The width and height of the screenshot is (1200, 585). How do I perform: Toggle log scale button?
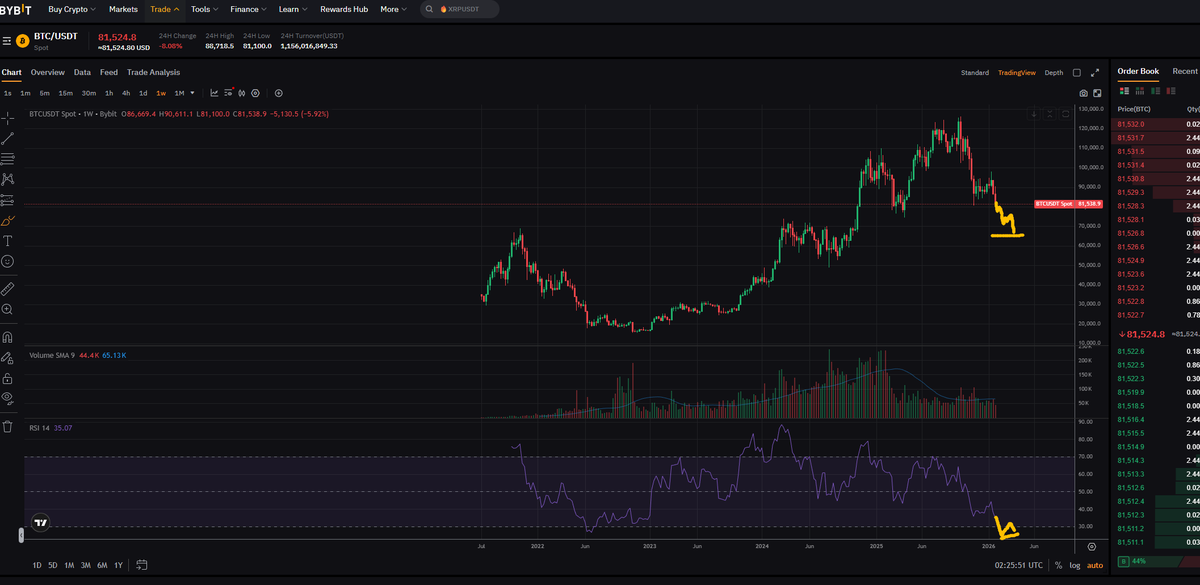[x=1075, y=565]
